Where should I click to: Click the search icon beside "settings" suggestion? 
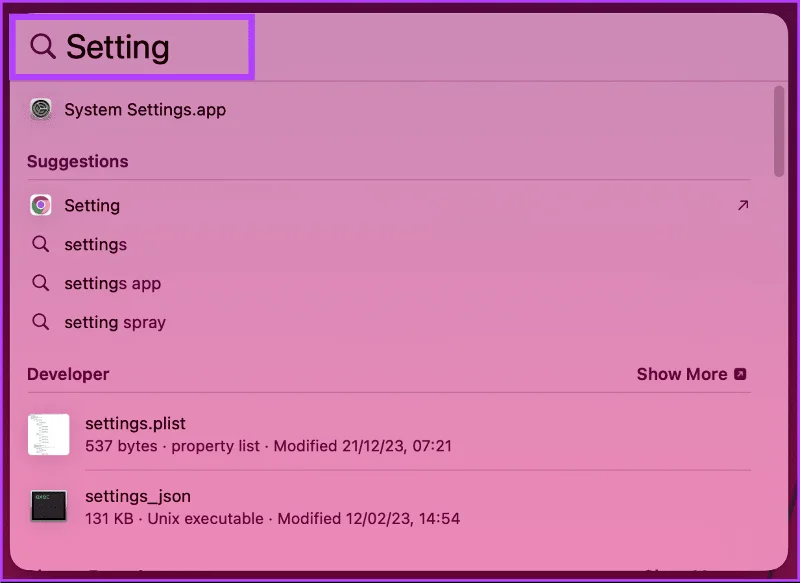(41, 244)
